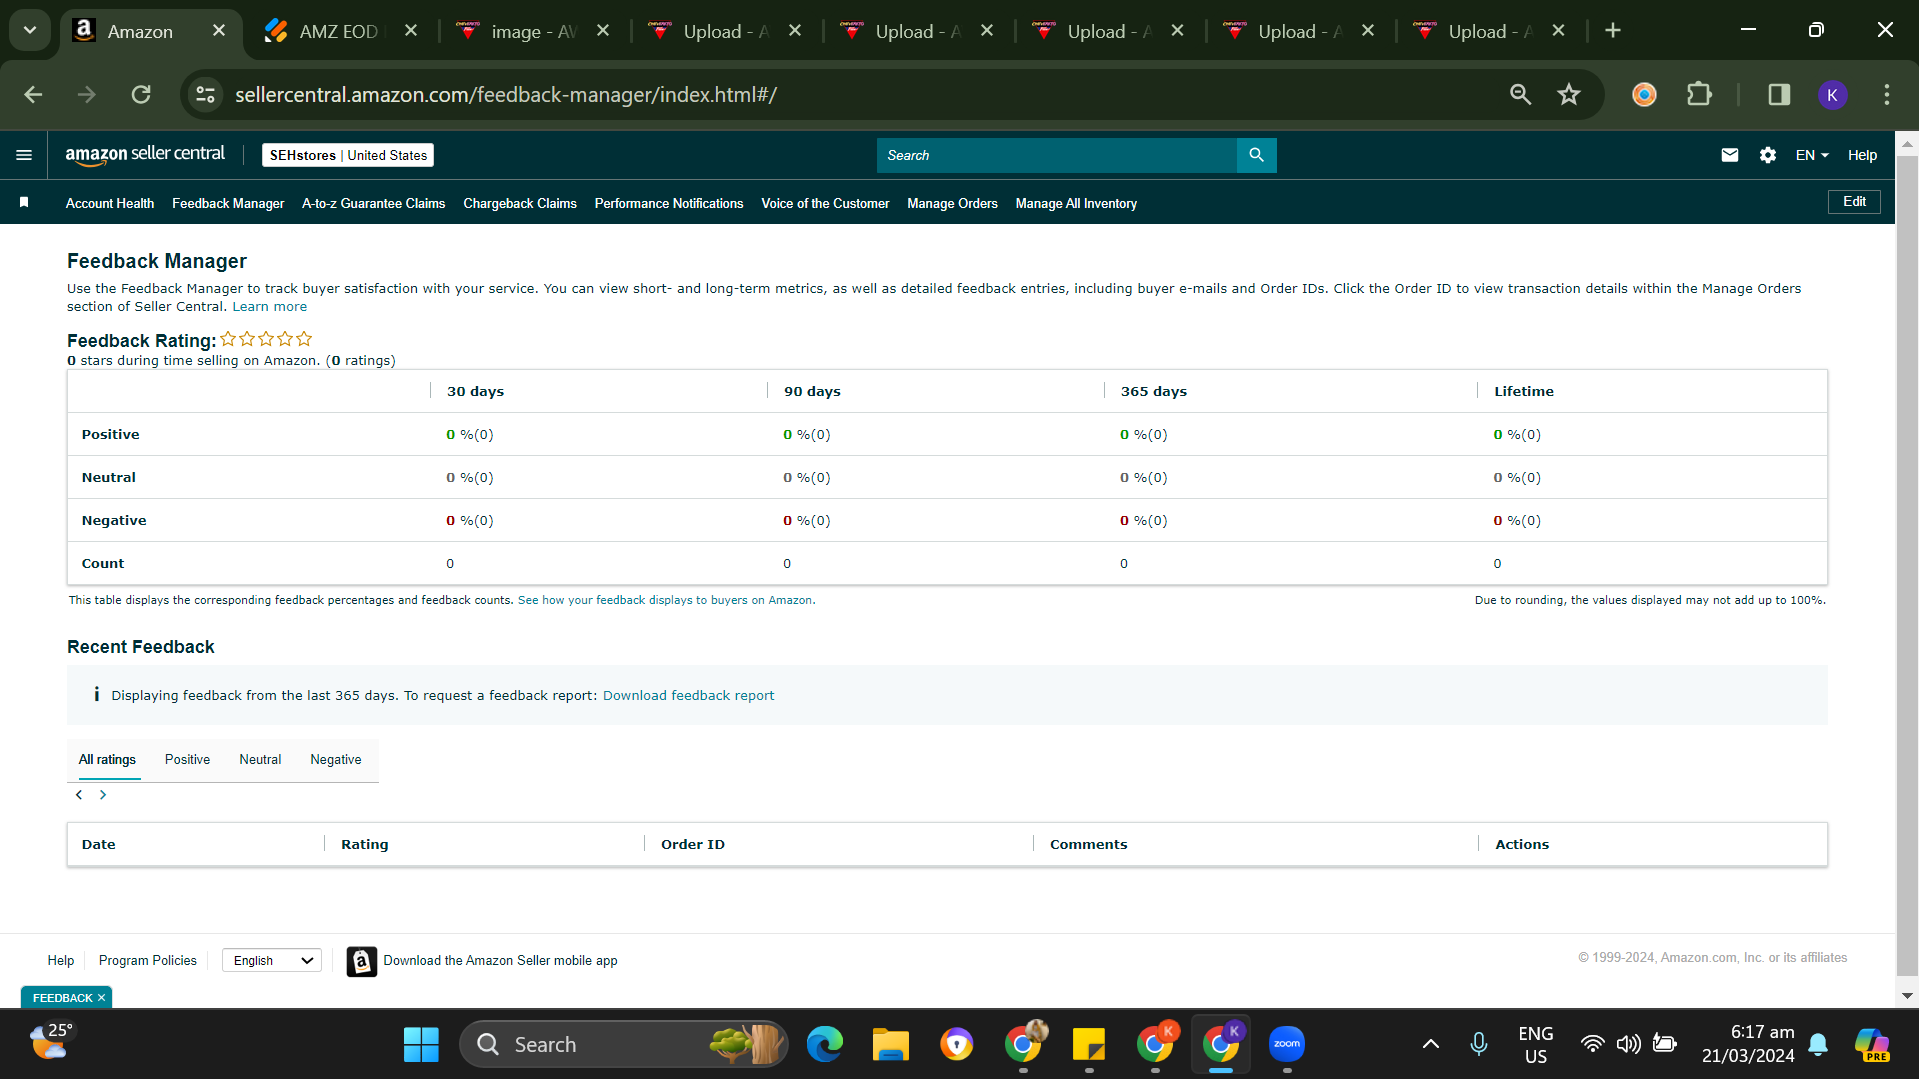Open File Explorer from the taskbar
Image resolution: width=1919 pixels, height=1079 pixels.
coord(890,1044)
